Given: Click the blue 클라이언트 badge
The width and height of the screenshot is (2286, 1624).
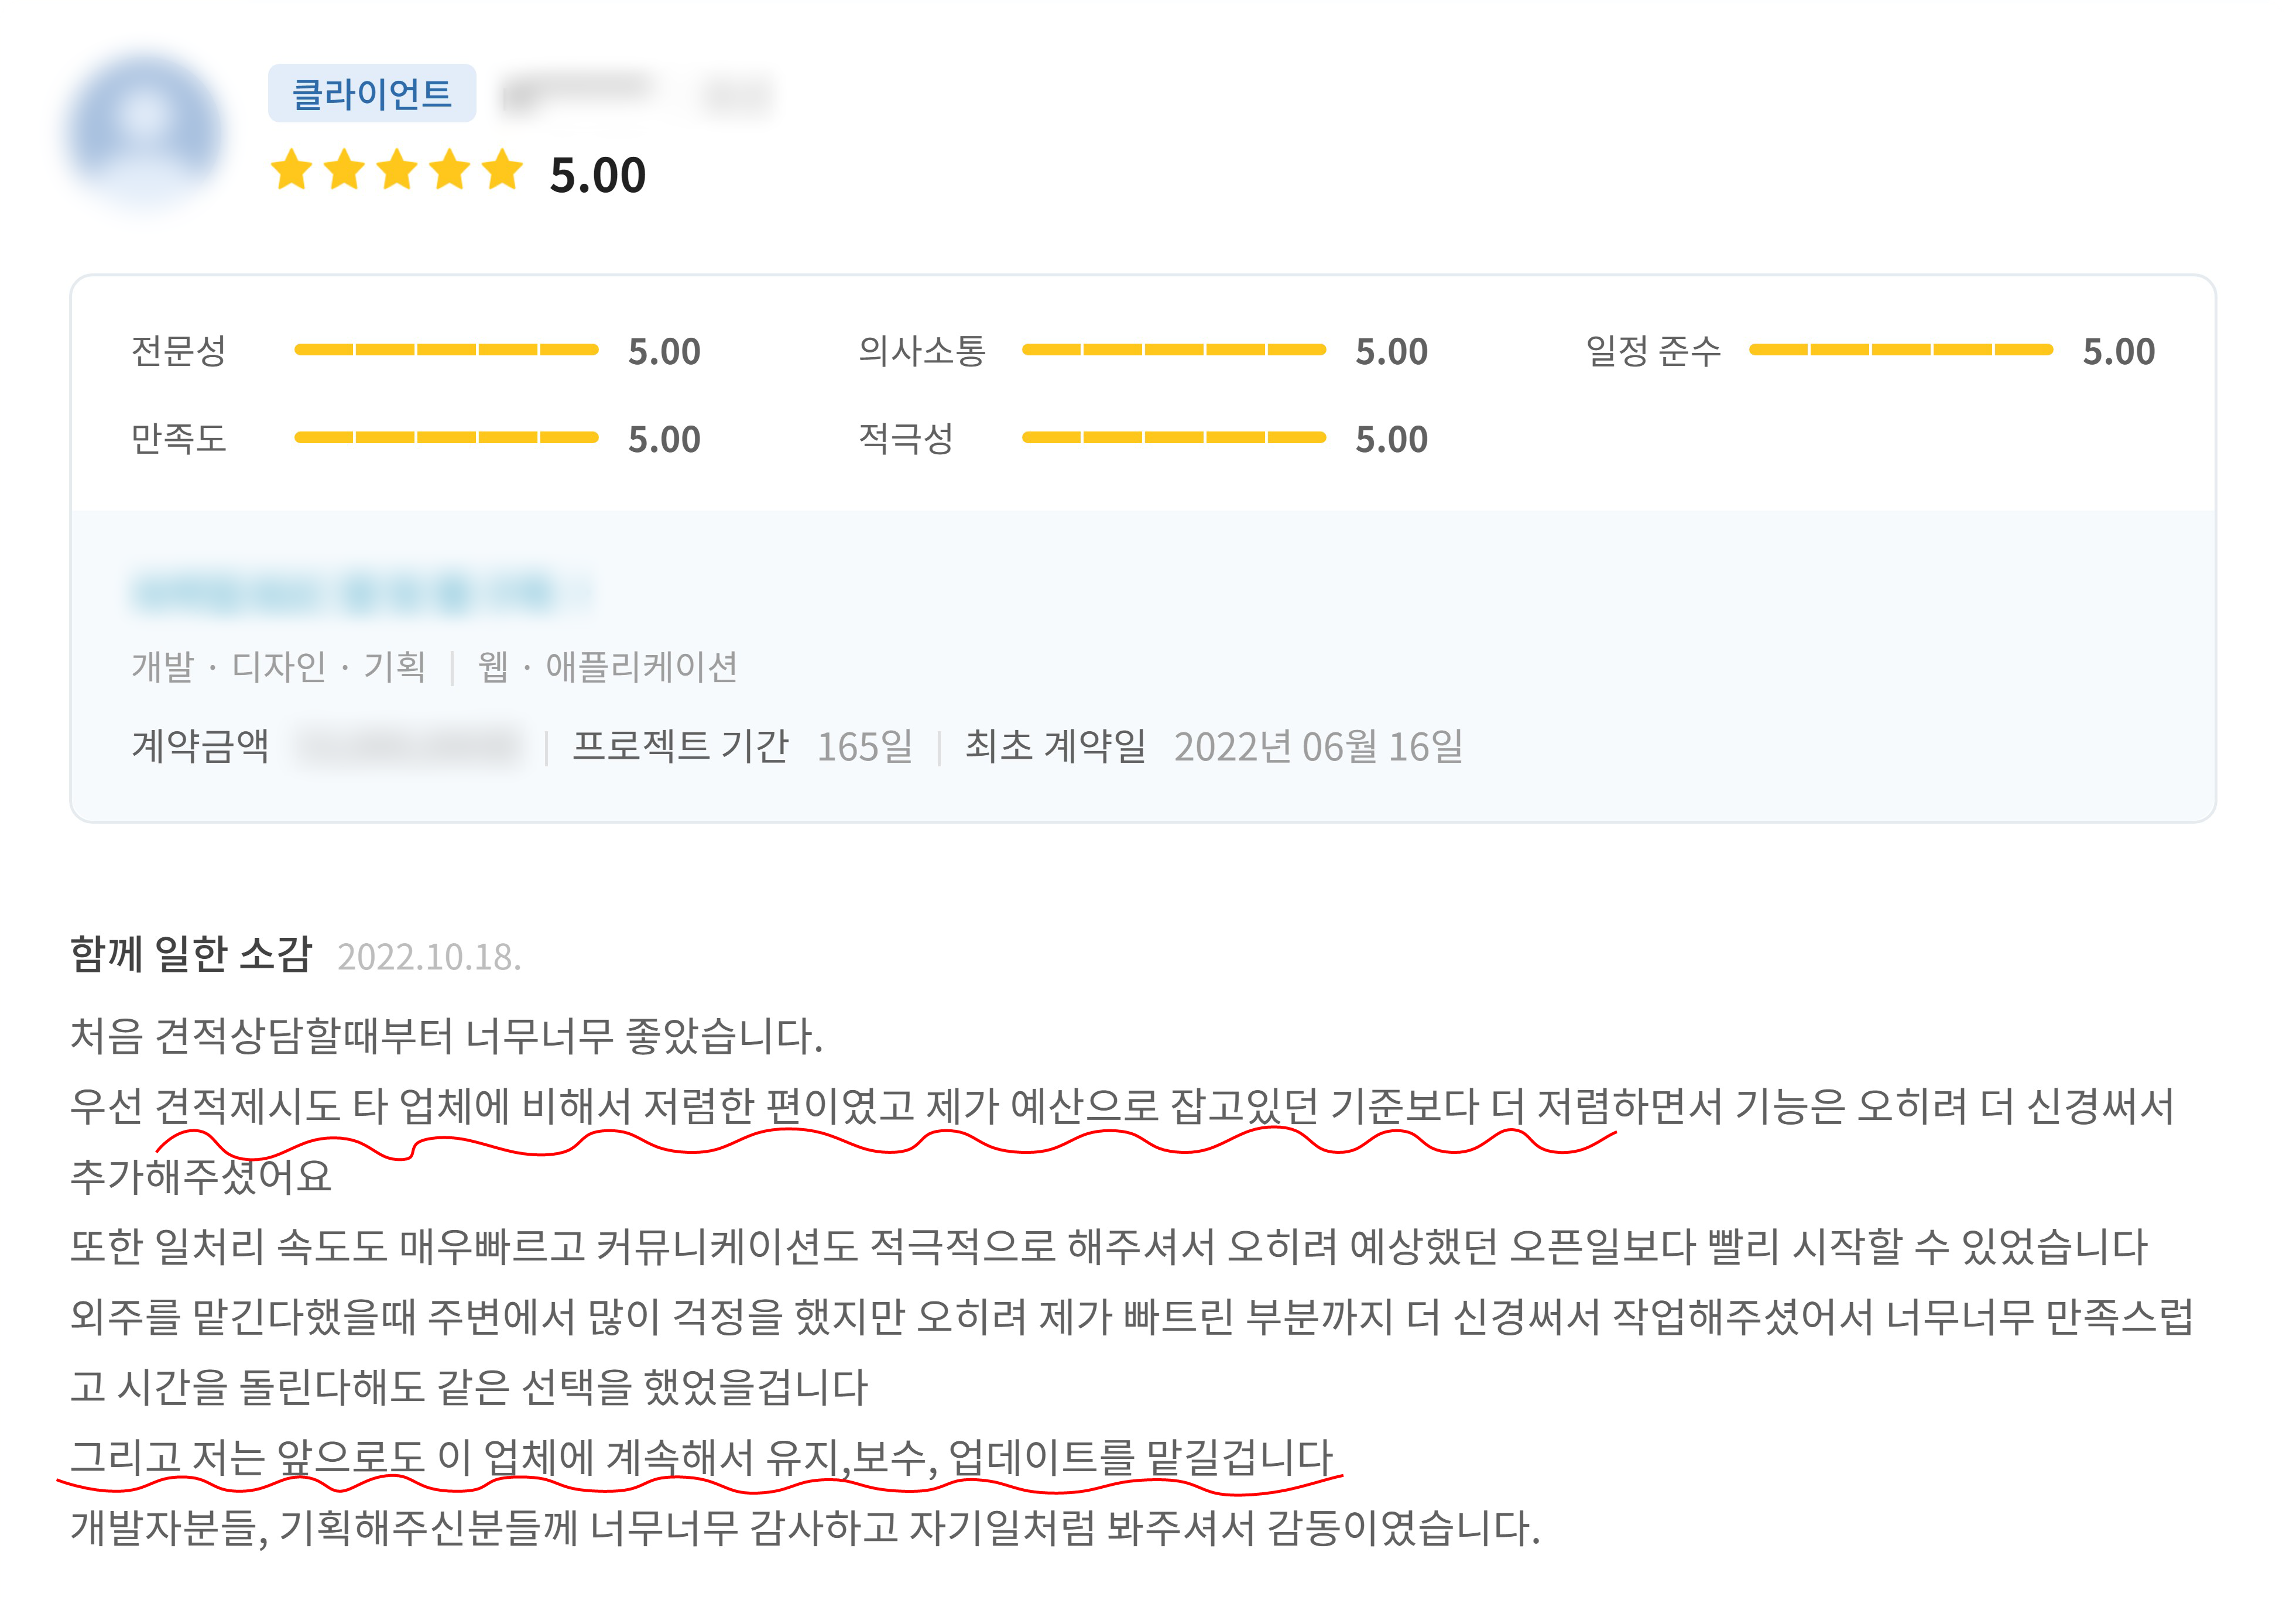Looking at the screenshot, I should pyautogui.click(x=371, y=94).
